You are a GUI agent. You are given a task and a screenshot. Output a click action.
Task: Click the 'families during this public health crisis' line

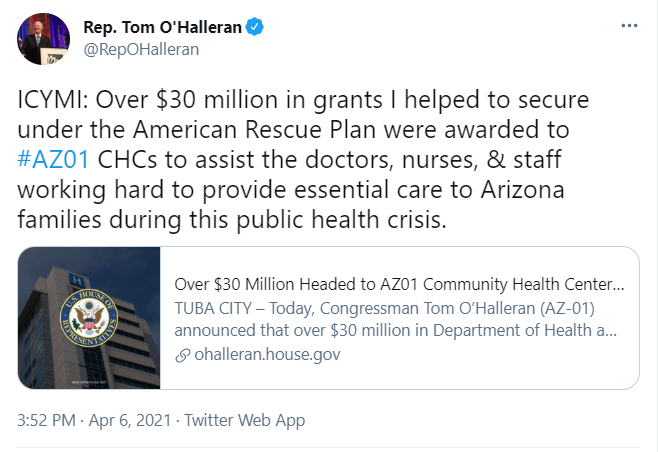click(x=232, y=219)
